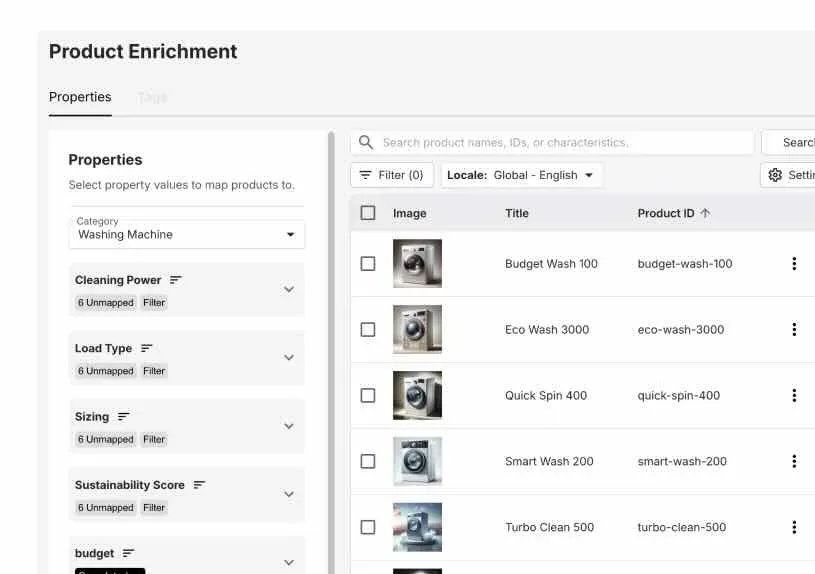Click the search magnifier icon
This screenshot has height=574, width=815.
pos(366,142)
